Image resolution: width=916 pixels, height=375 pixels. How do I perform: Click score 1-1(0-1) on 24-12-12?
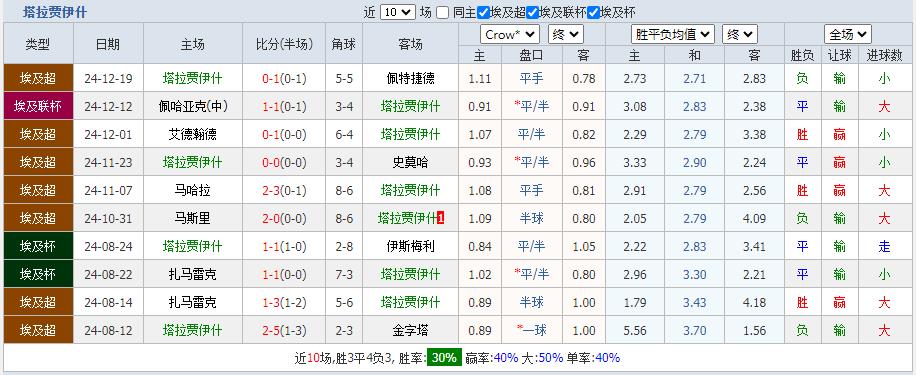pos(284,106)
